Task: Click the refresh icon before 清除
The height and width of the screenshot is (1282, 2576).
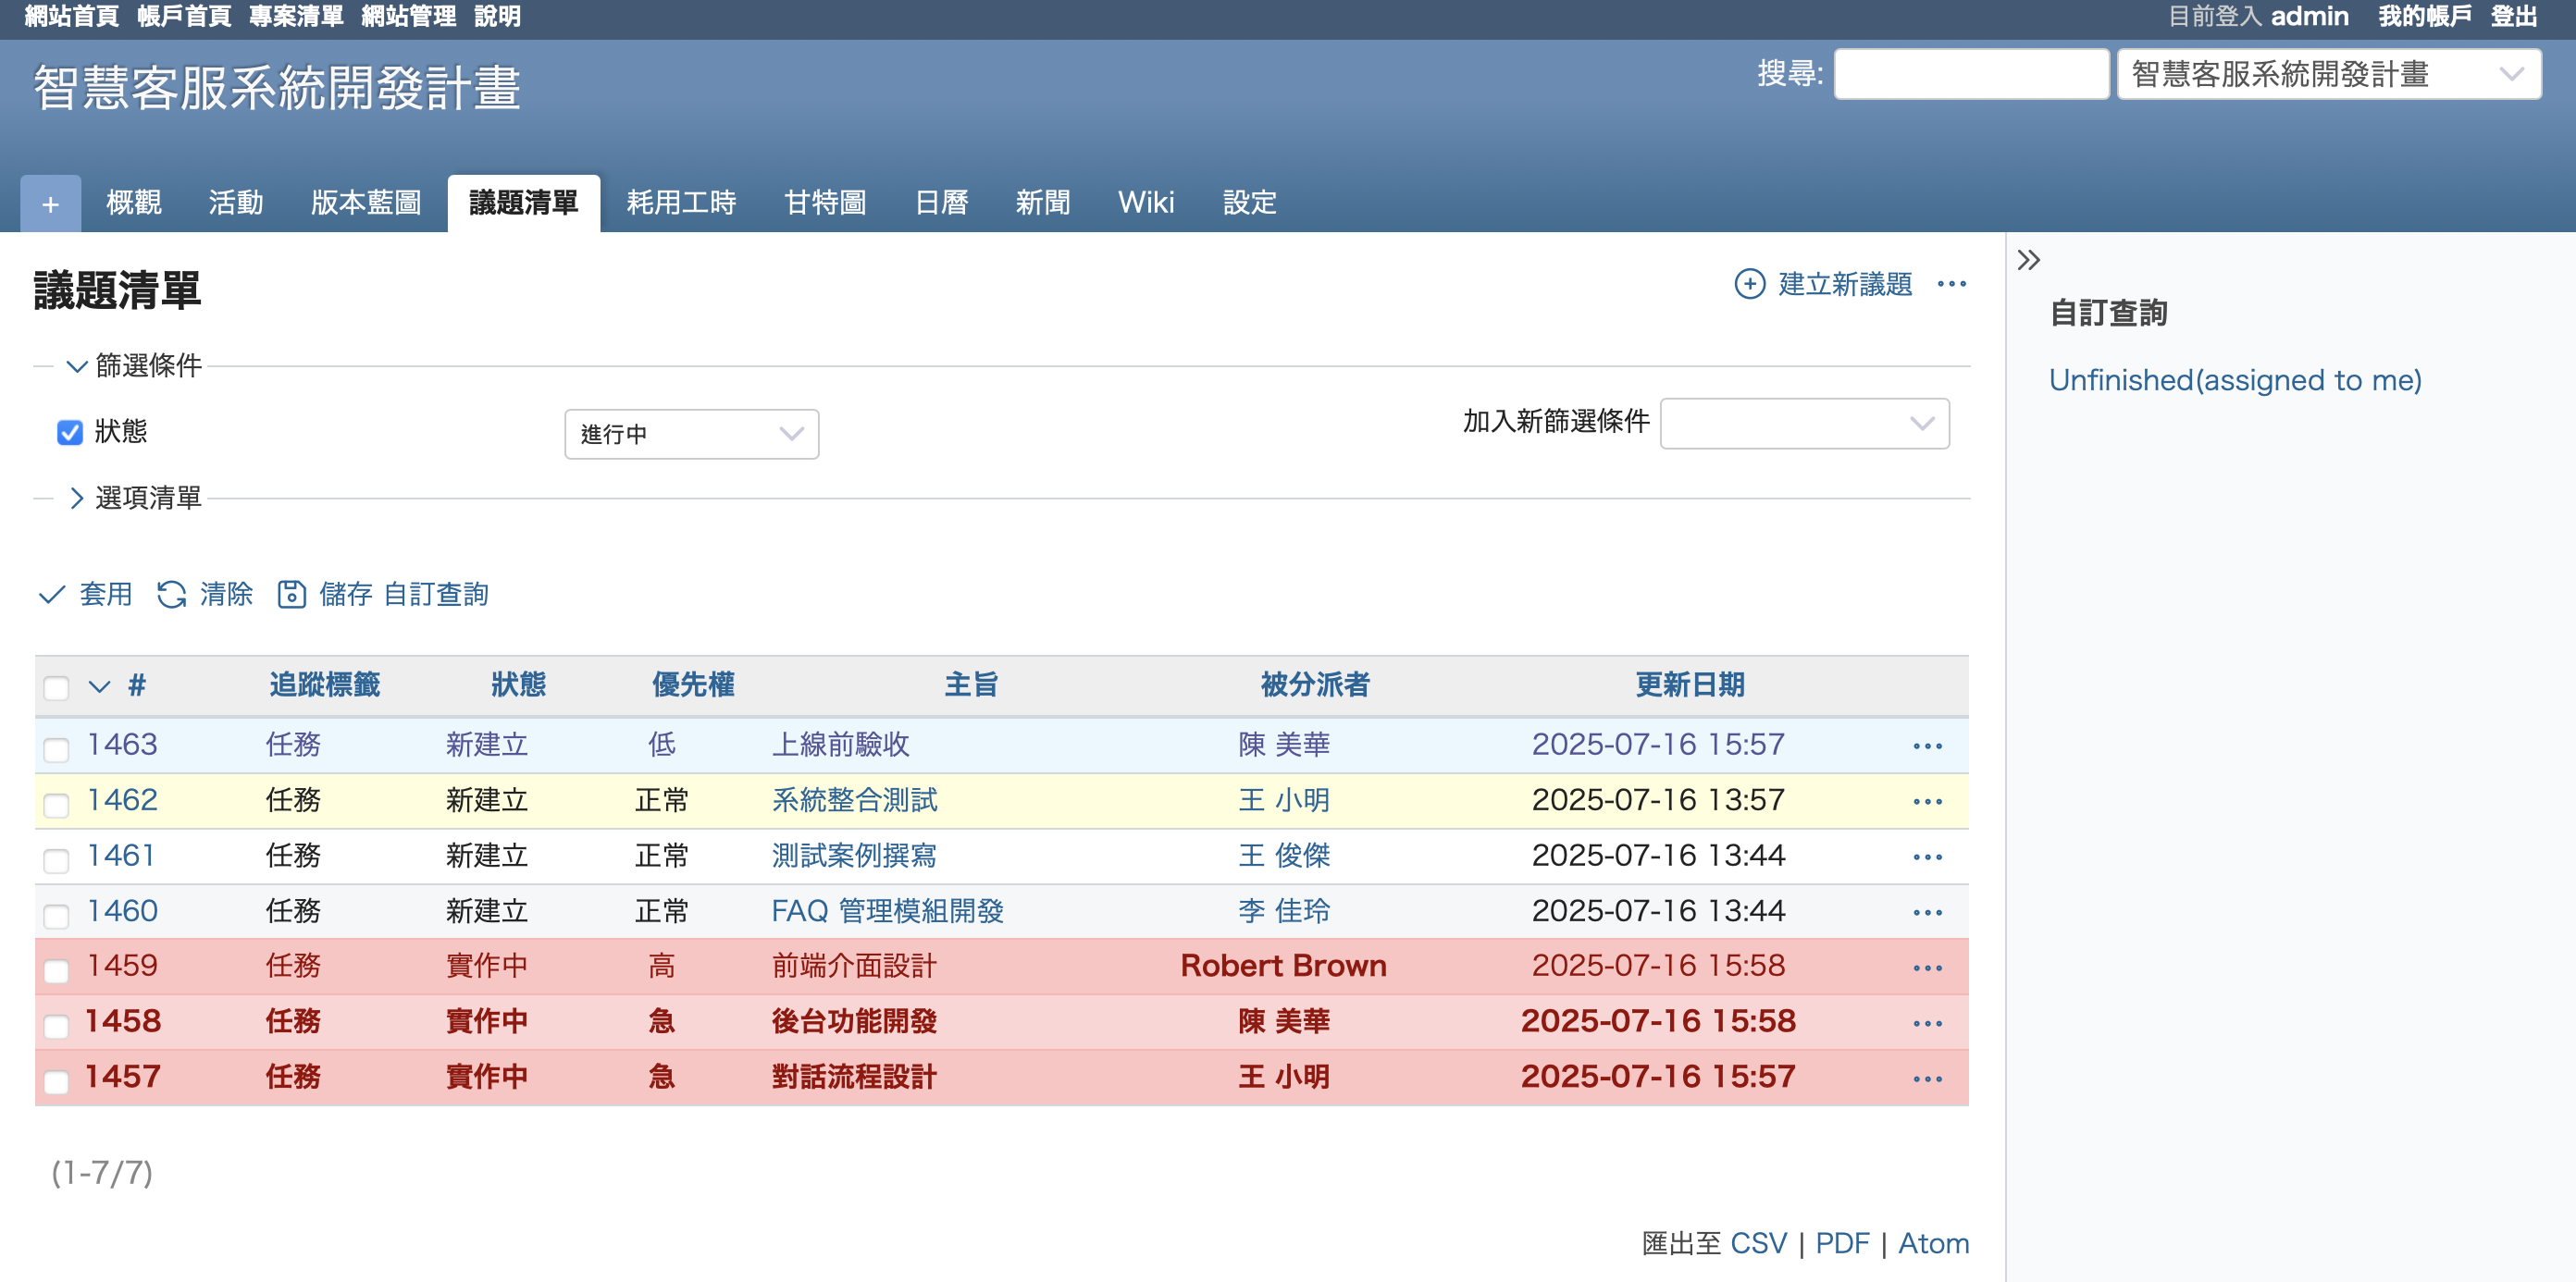Action: tap(172, 595)
